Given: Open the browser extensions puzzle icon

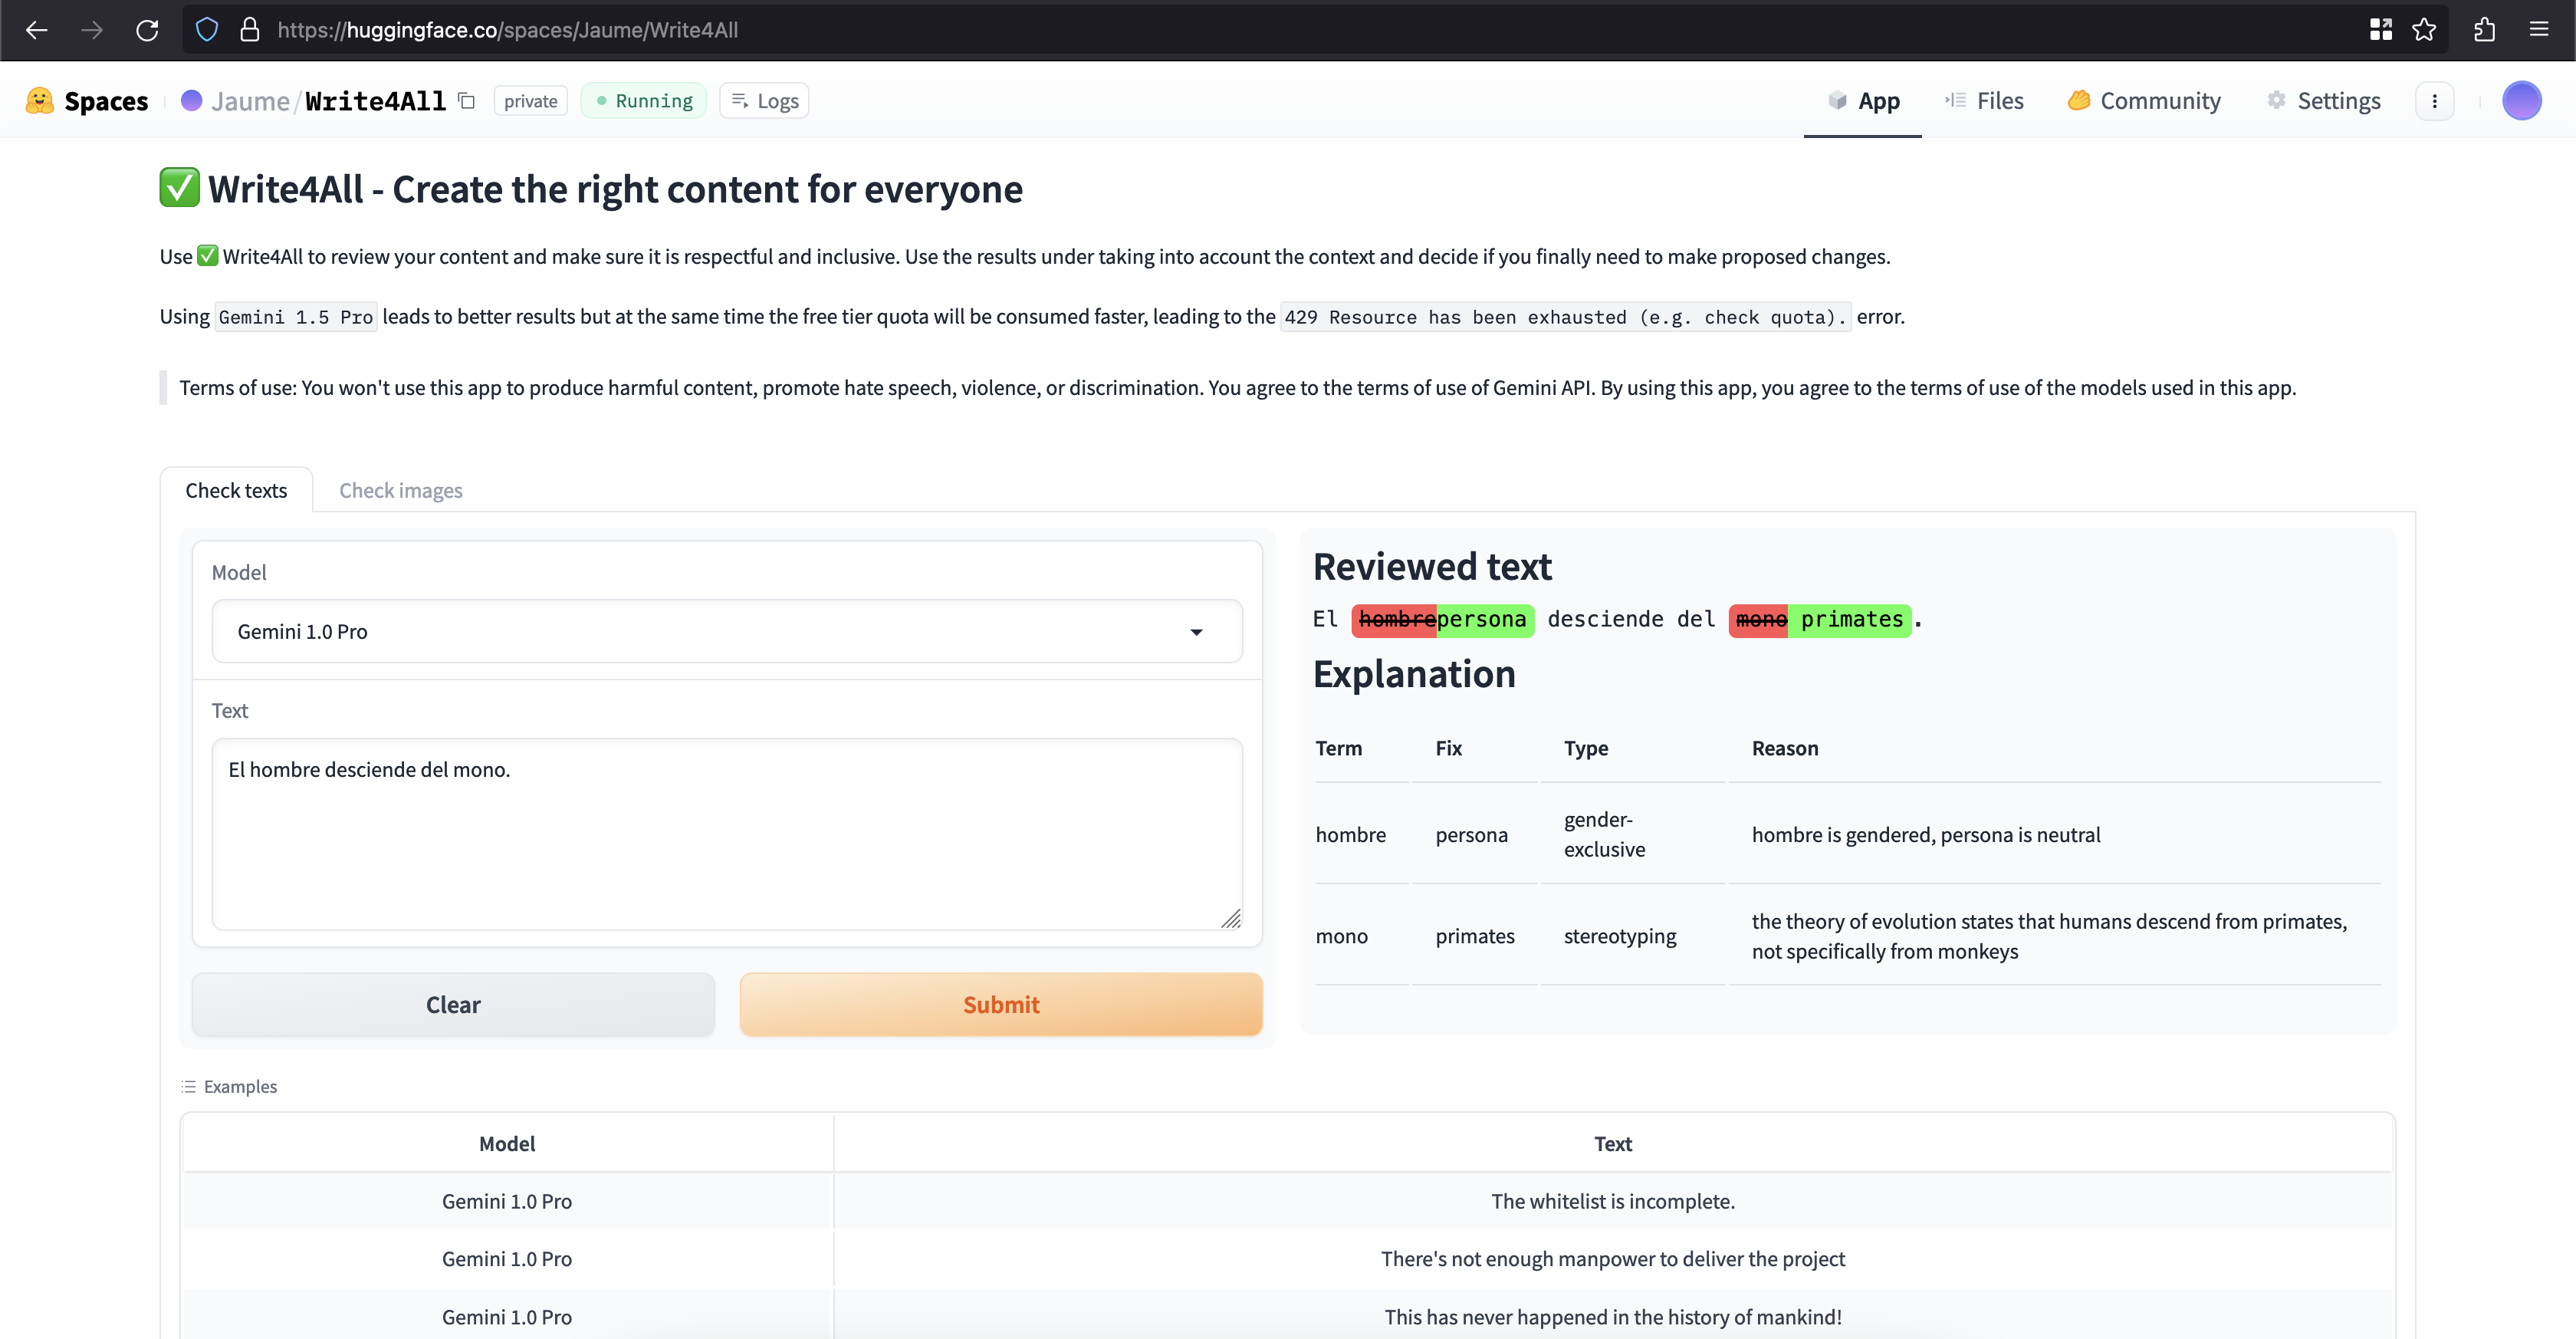Looking at the screenshot, I should (2484, 30).
